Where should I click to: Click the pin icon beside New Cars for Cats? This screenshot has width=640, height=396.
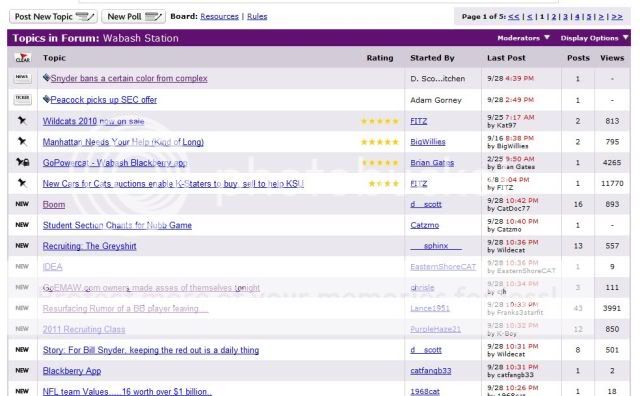click(x=22, y=183)
